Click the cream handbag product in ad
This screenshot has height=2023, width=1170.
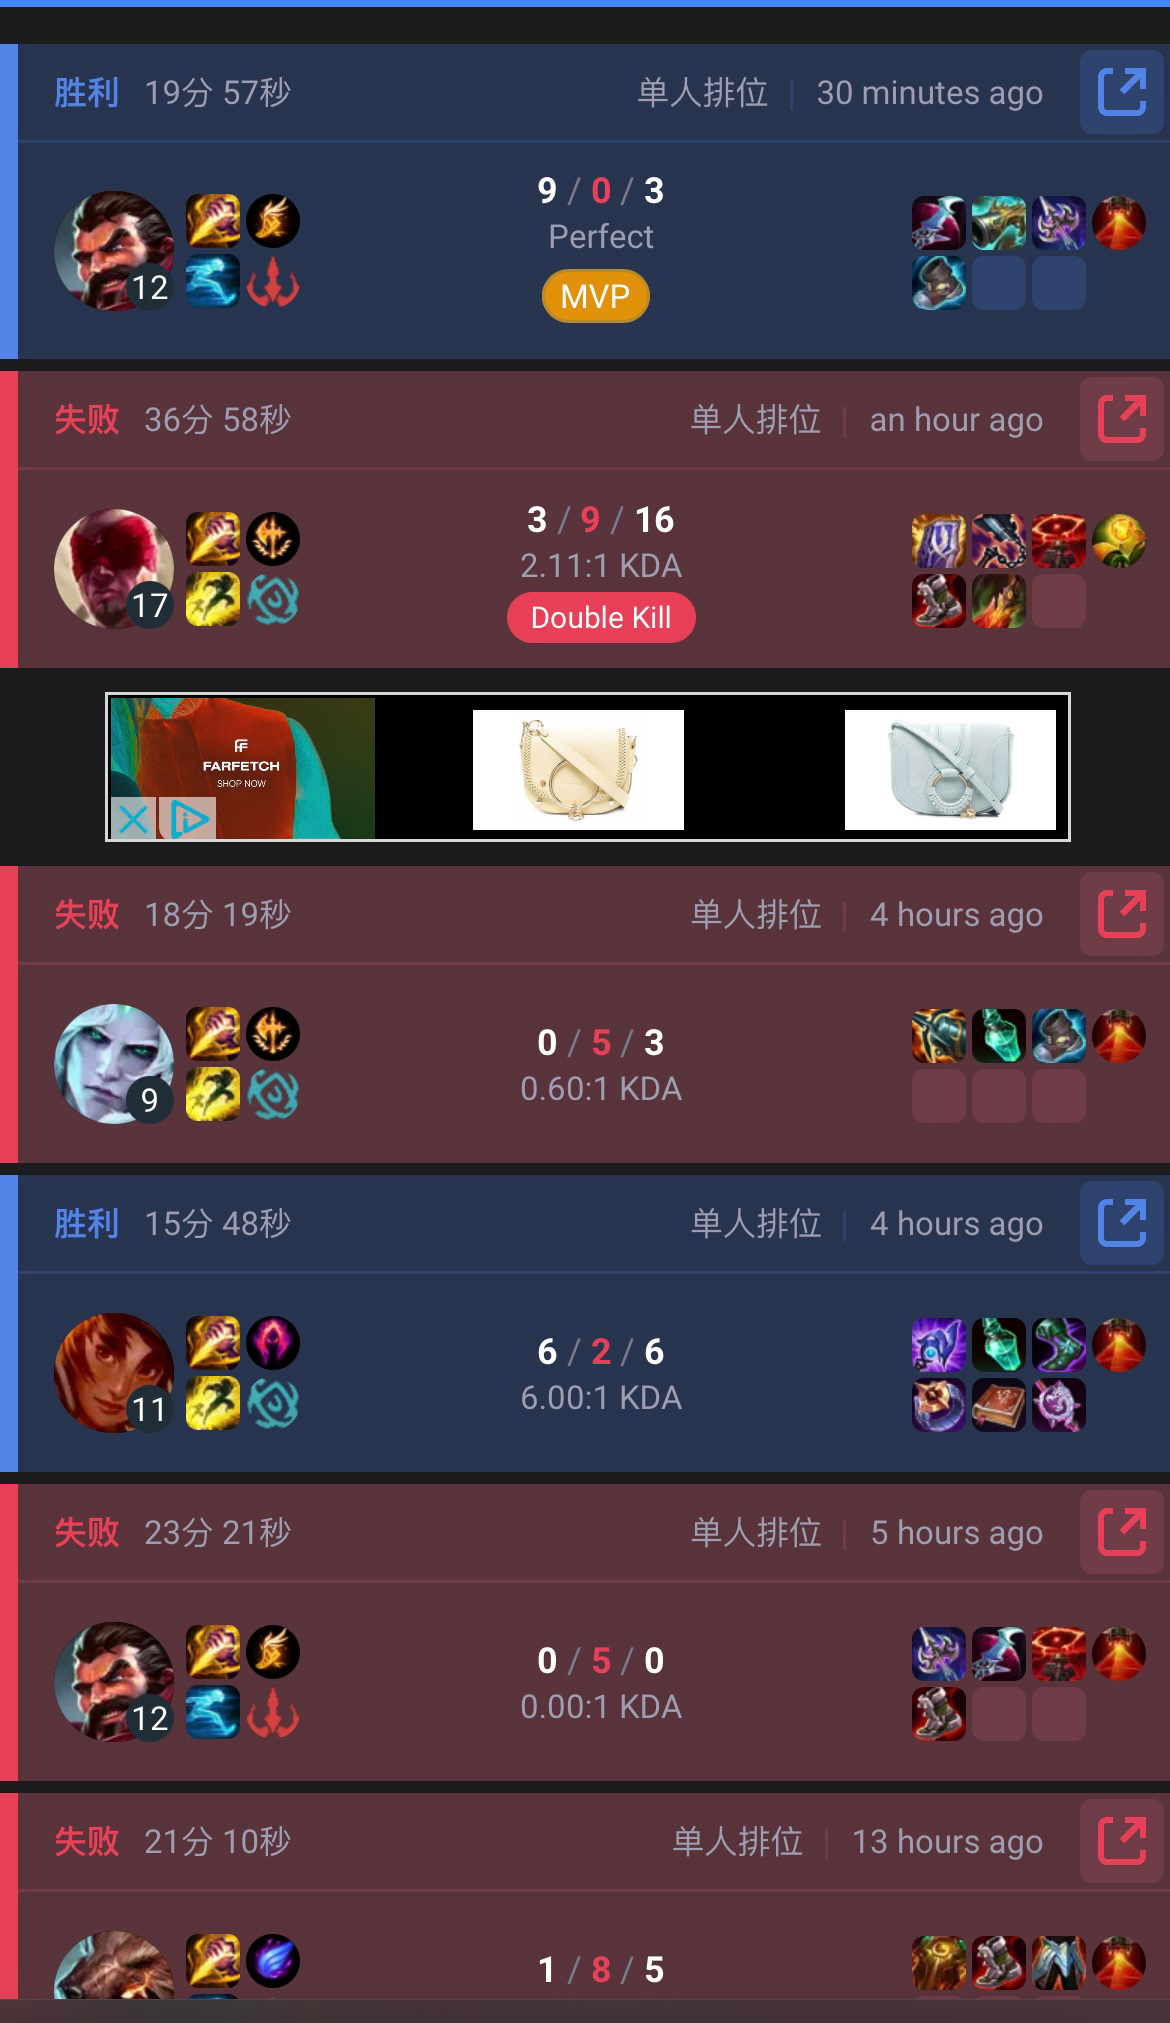tap(578, 770)
